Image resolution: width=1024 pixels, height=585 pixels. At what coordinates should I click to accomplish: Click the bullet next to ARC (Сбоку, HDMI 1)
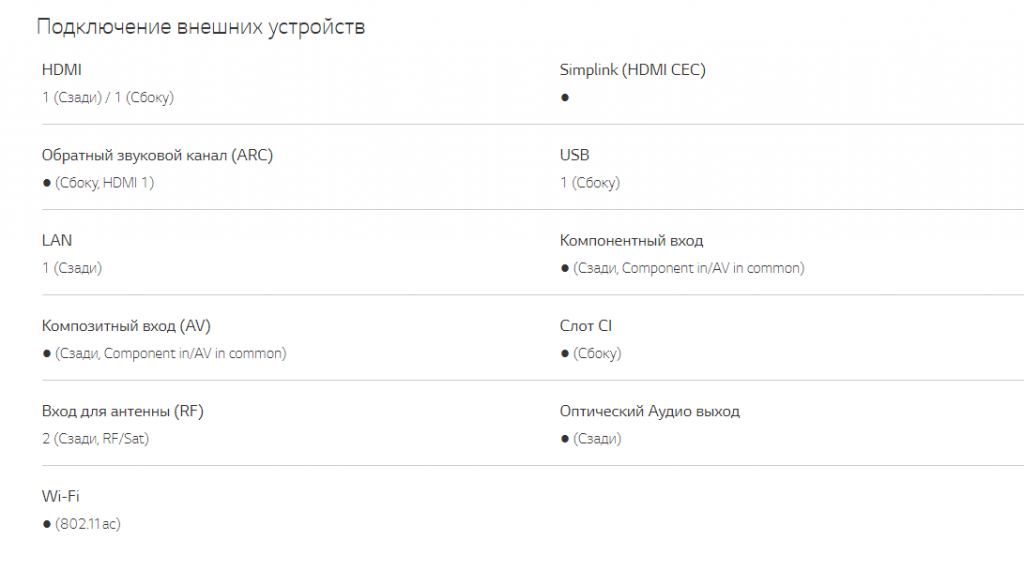click(x=46, y=183)
